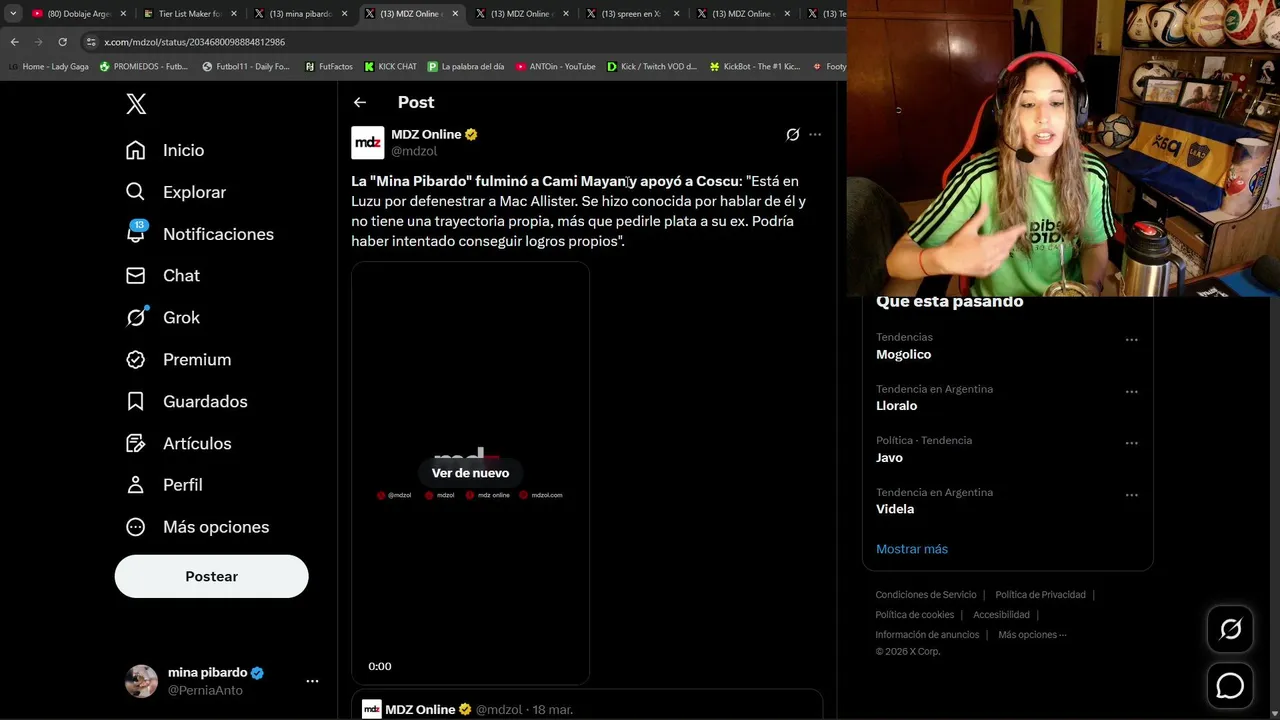
Task: Open MDZ Online avatar on the post
Action: tap(368, 143)
